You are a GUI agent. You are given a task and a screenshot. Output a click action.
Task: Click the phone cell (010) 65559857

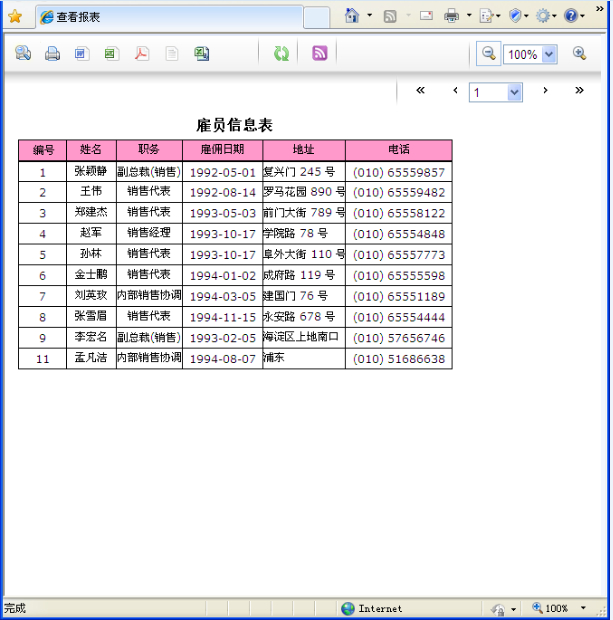399,172
